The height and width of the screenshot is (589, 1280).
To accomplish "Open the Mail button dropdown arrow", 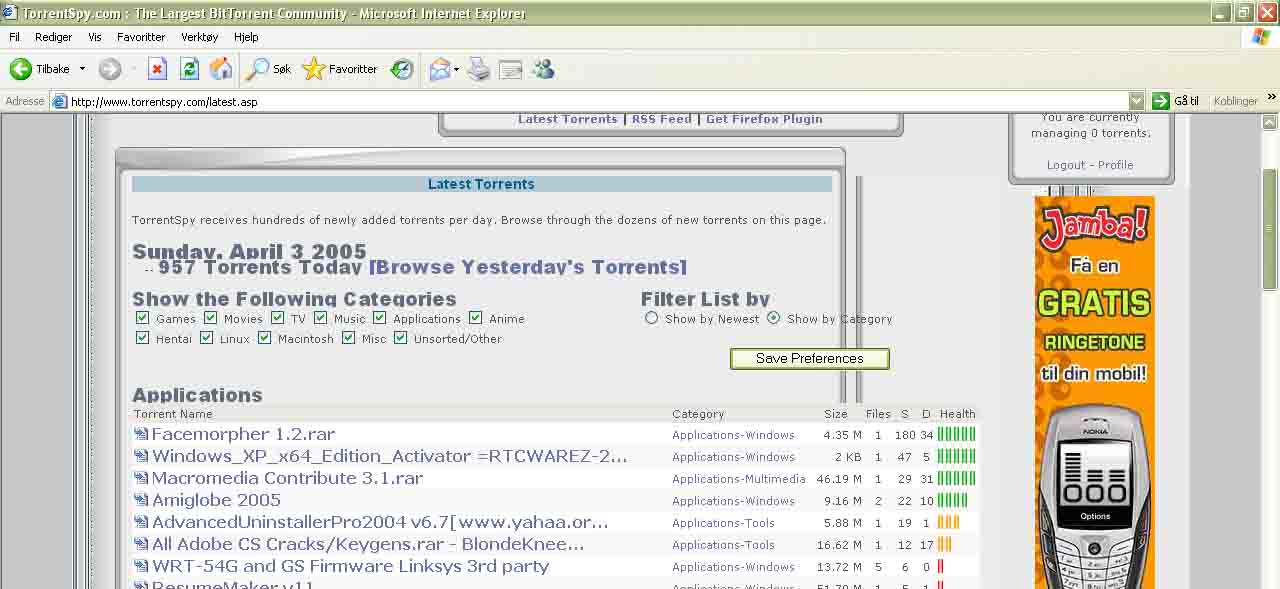I will tap(456, 69).
